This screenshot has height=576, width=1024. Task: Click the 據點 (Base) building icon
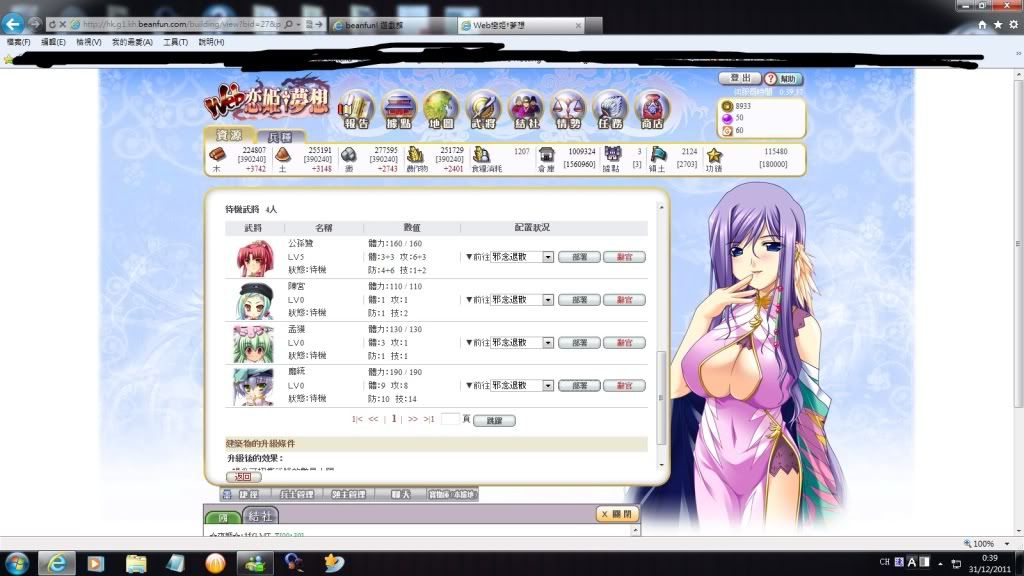[x=399, y=108]
